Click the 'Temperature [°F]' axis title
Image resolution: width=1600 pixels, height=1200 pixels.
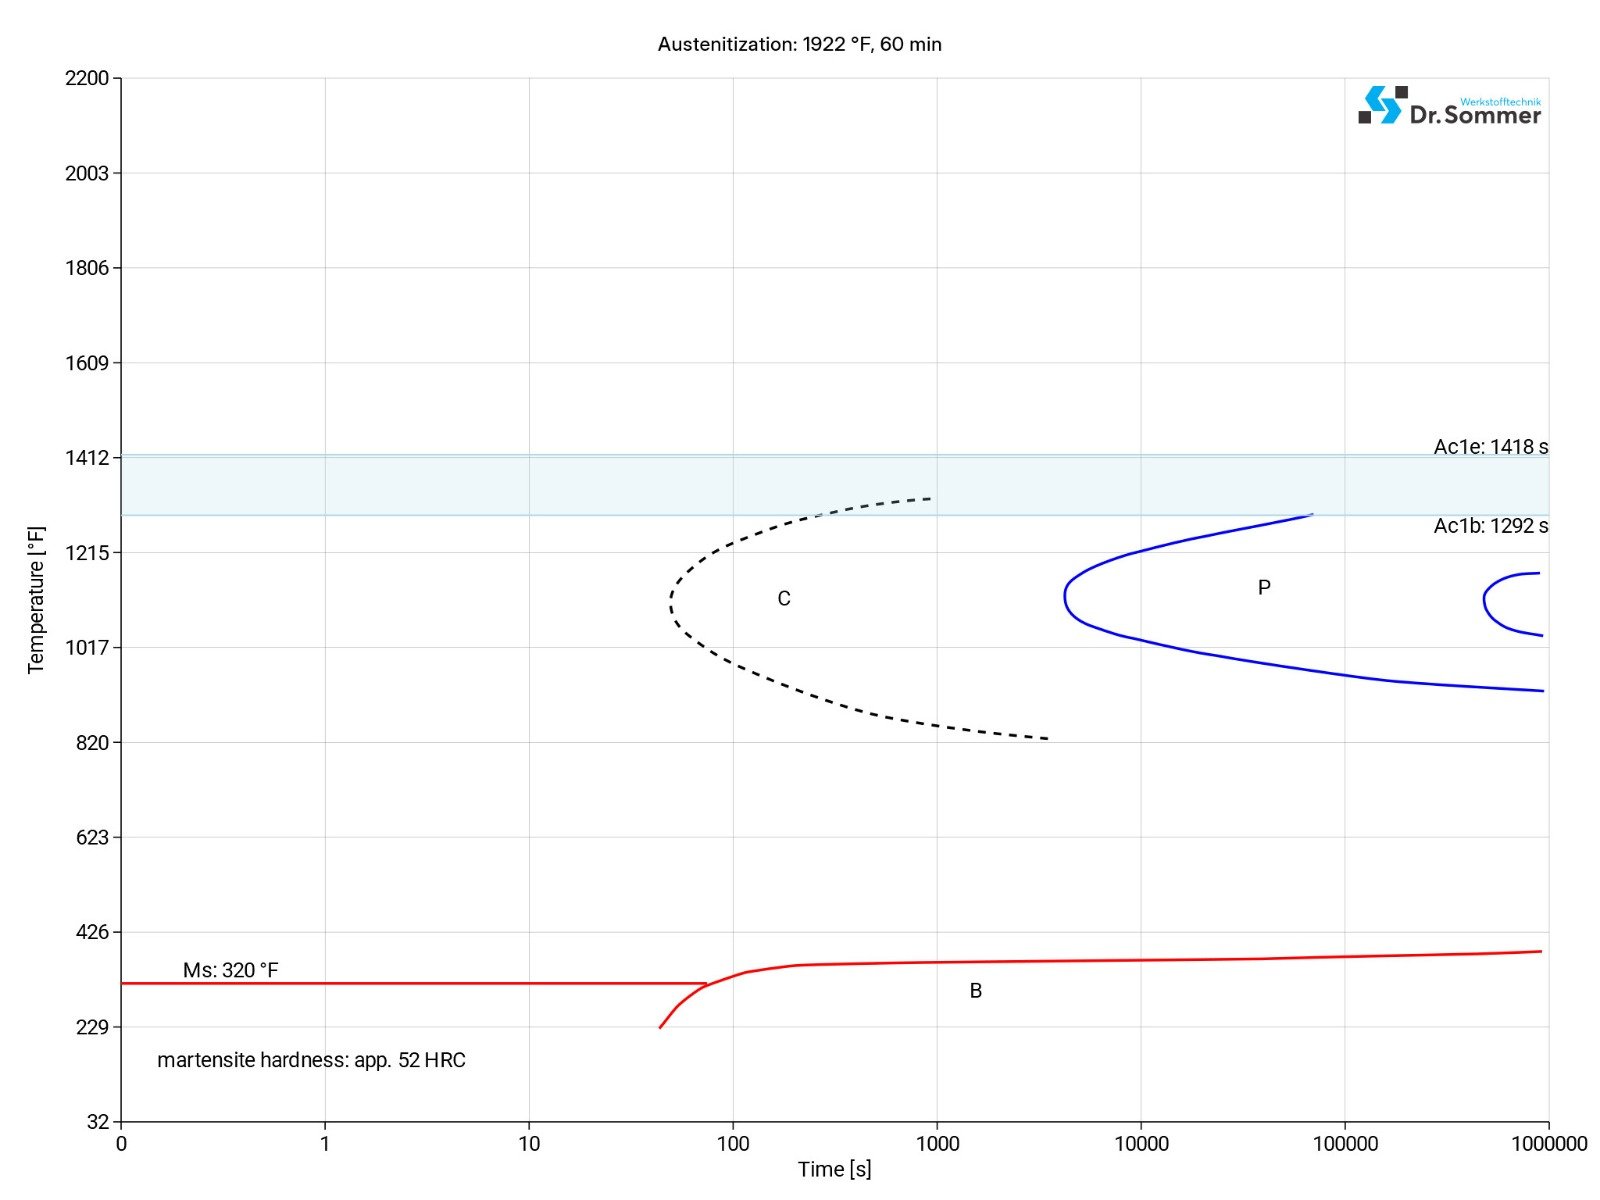click(x=36, y=600)
